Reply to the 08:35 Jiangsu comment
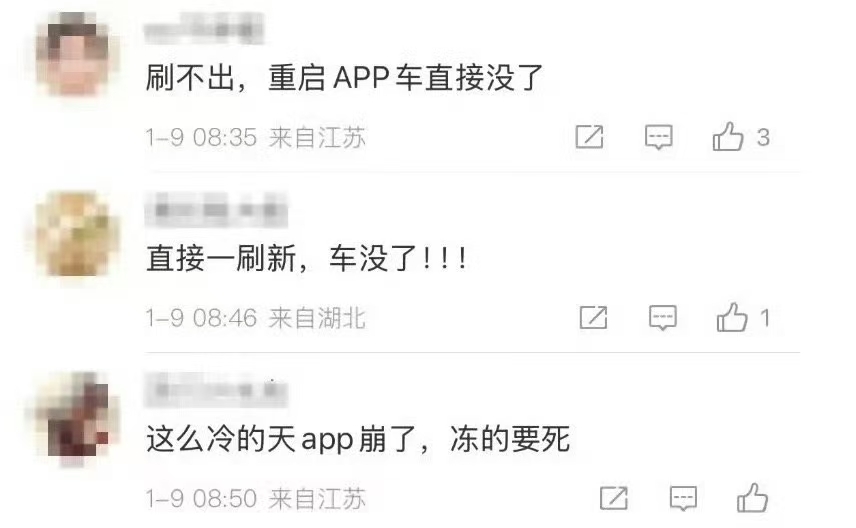 tap(658, 137)
